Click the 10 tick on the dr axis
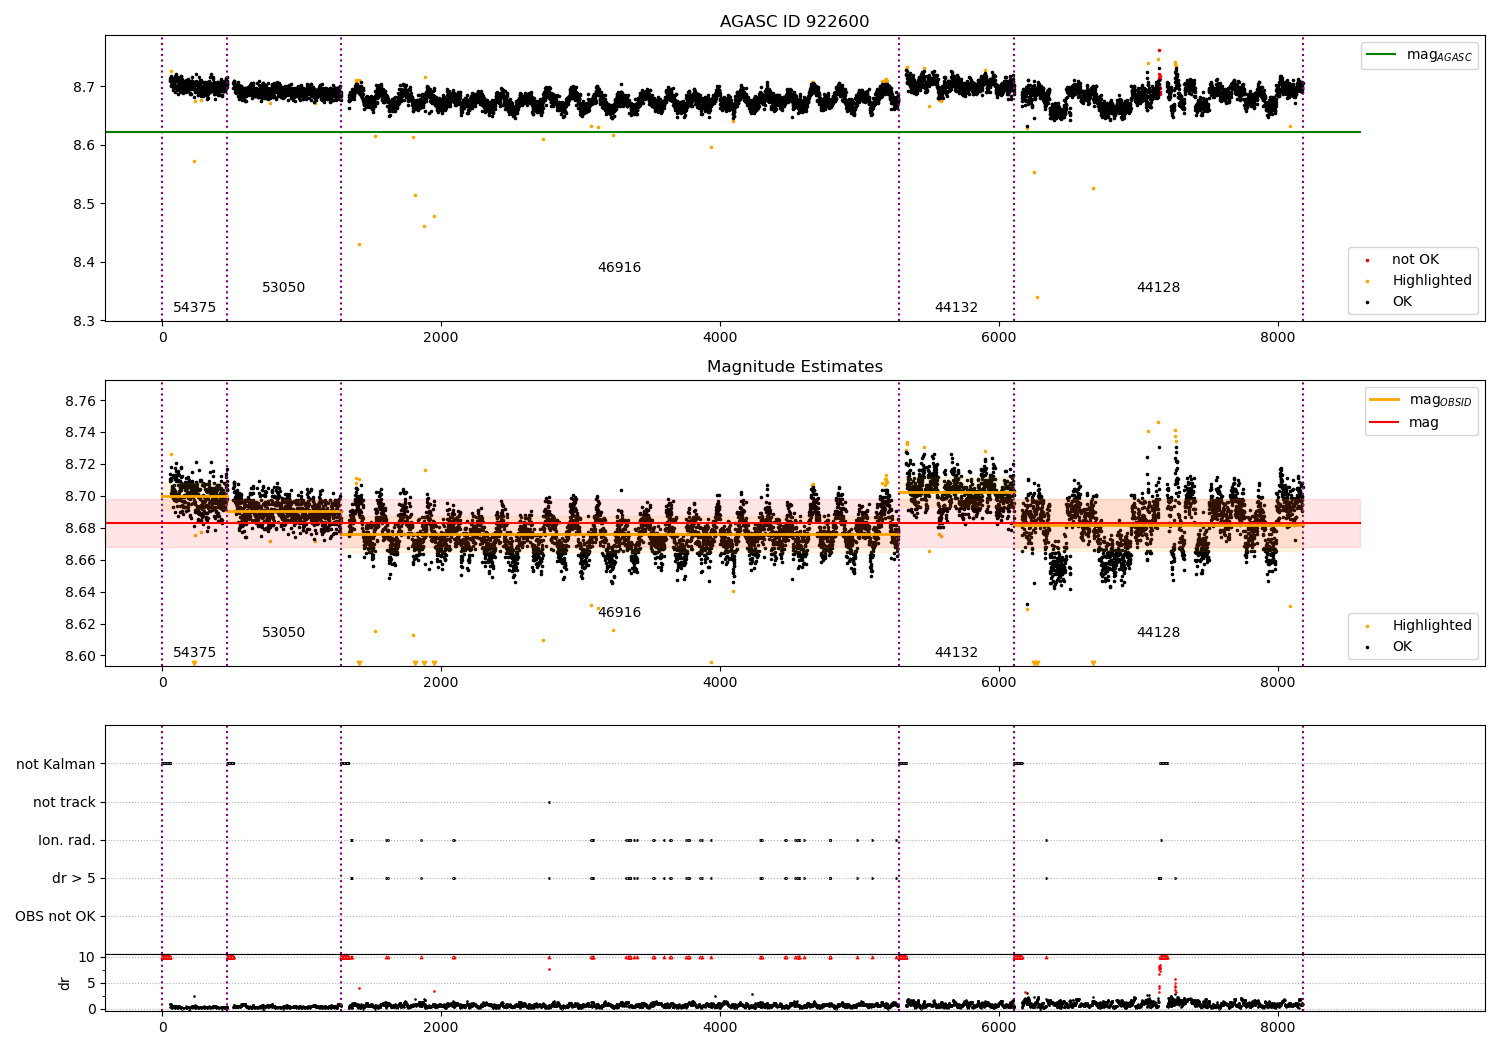The width and height of the screenshot is (1500, 1050). click(x=87, y=957)
